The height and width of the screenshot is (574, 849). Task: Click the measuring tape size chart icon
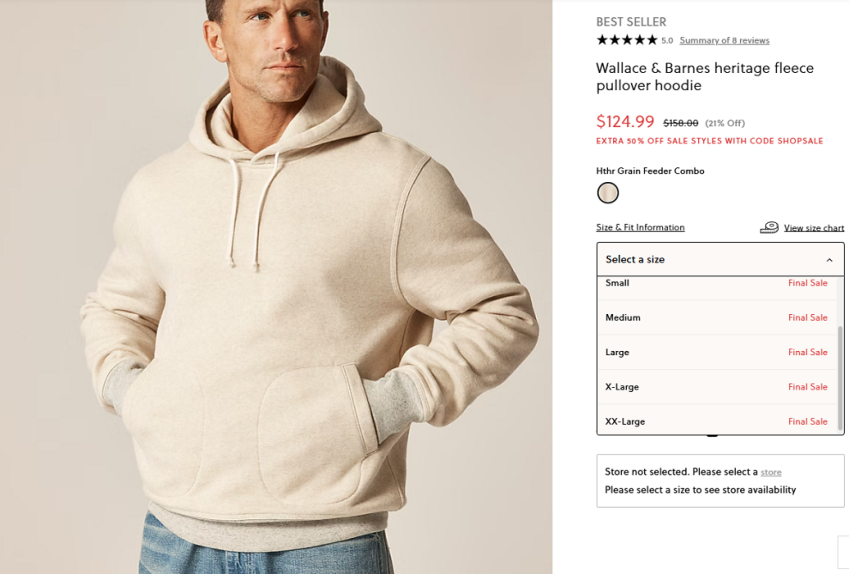[769, 228]
